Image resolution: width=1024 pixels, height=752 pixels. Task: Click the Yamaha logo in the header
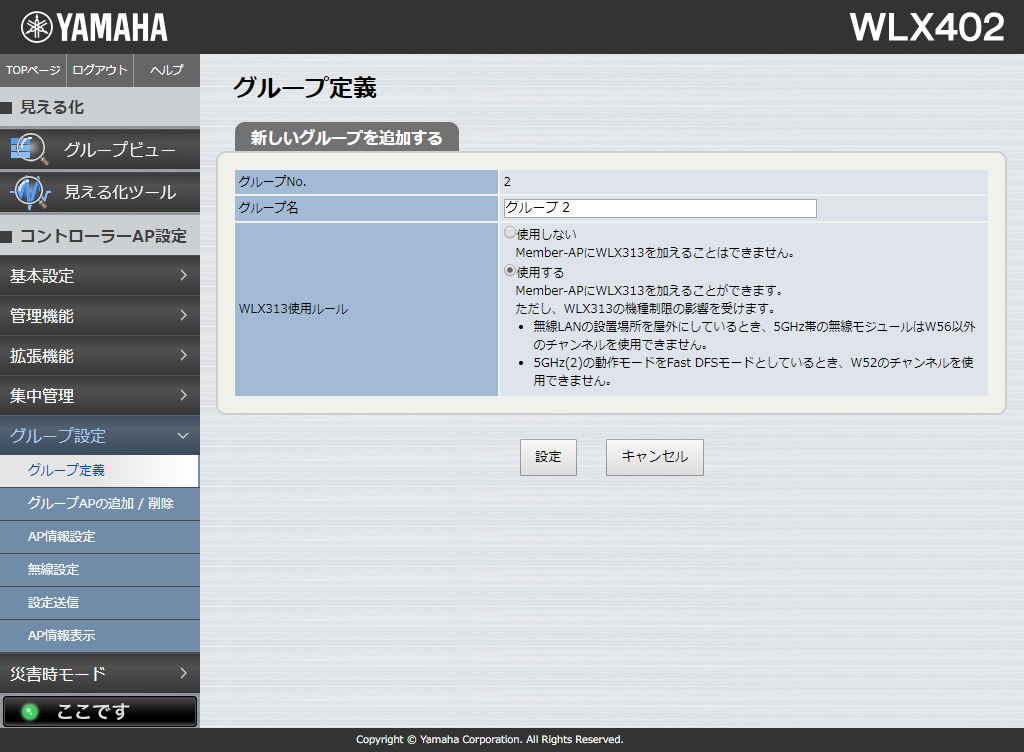tap(94, 27)
